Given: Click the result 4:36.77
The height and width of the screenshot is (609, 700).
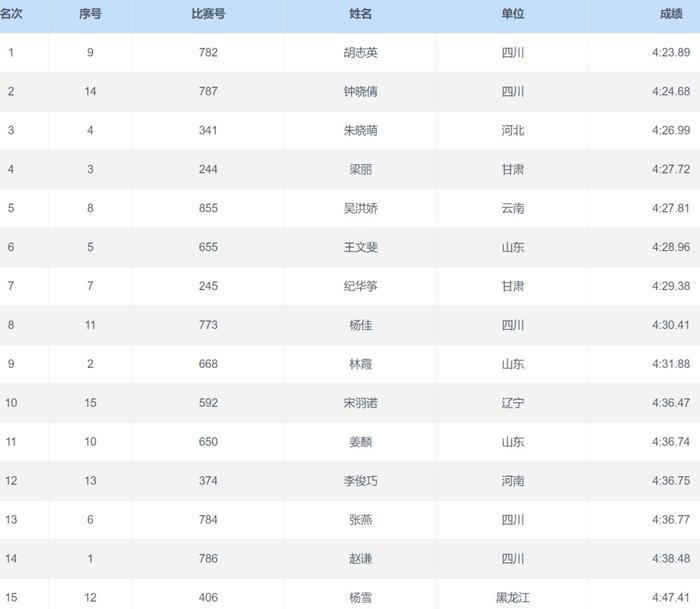Looking at the screenshot, I should click(671, 520).
